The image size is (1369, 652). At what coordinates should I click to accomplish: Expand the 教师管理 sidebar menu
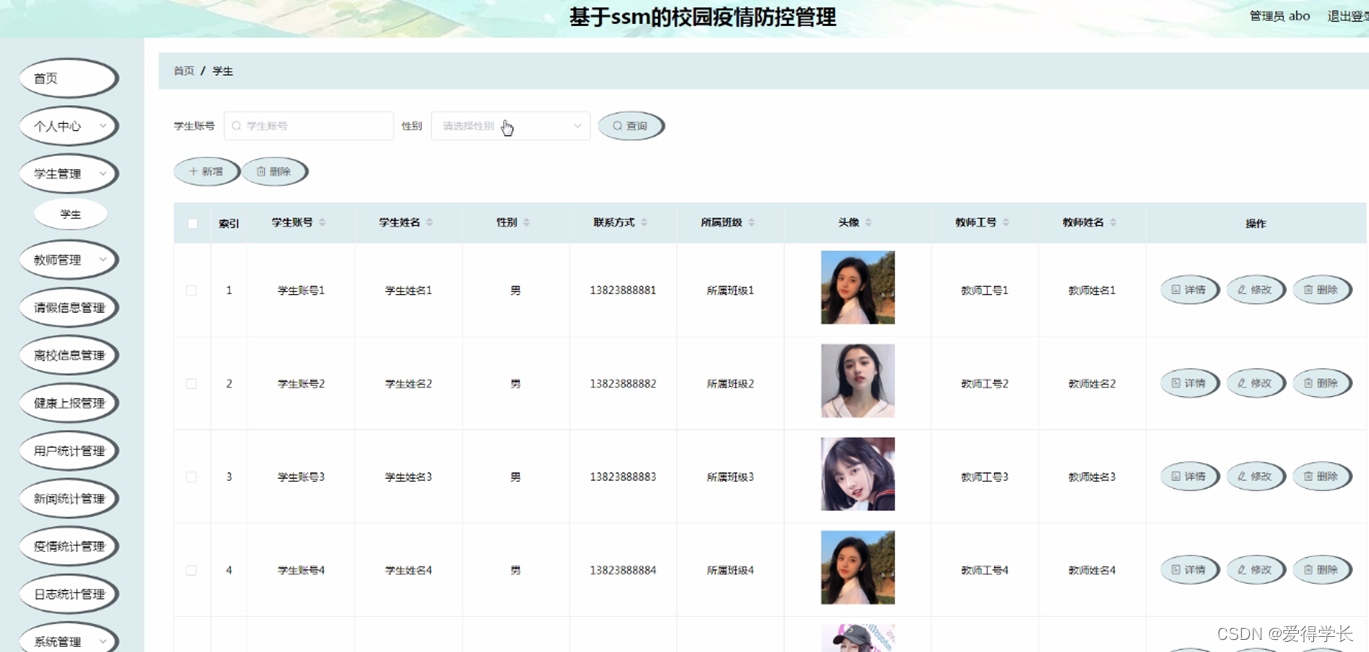pos(69,260)
